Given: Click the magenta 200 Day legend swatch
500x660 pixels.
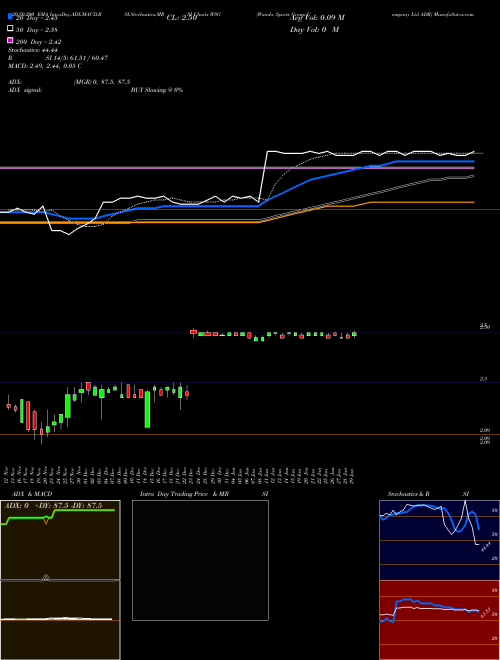Looking at the screenshot, I should coord(10,41).
